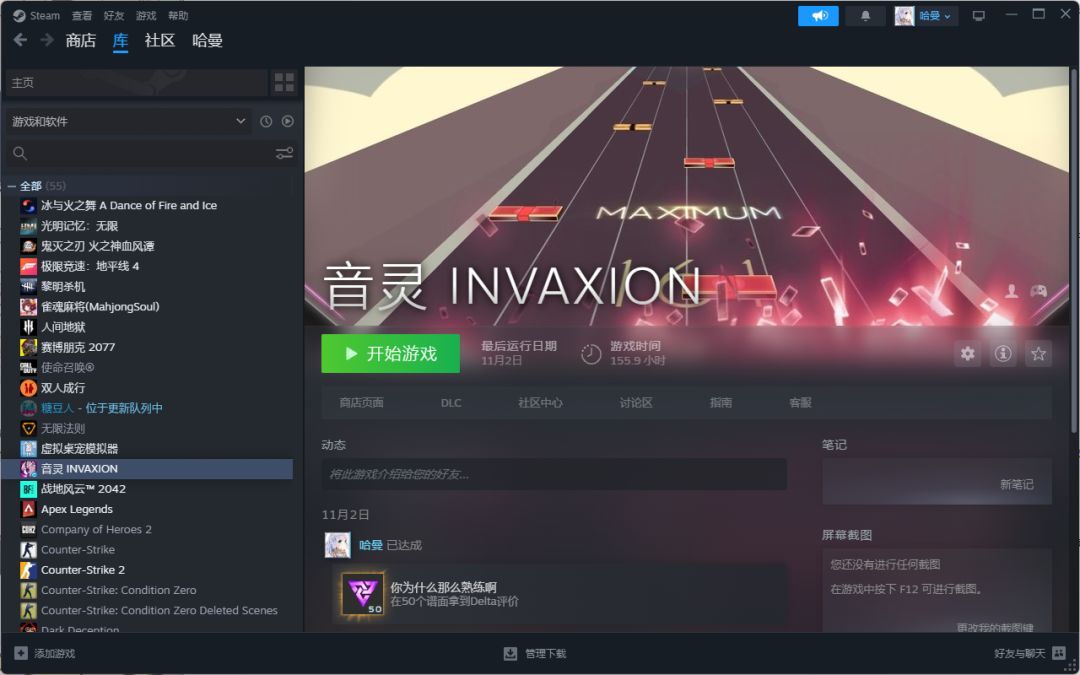This screenshot has height=675, width=1080.
Task: Go back with the left arrow
Action: 21,40
